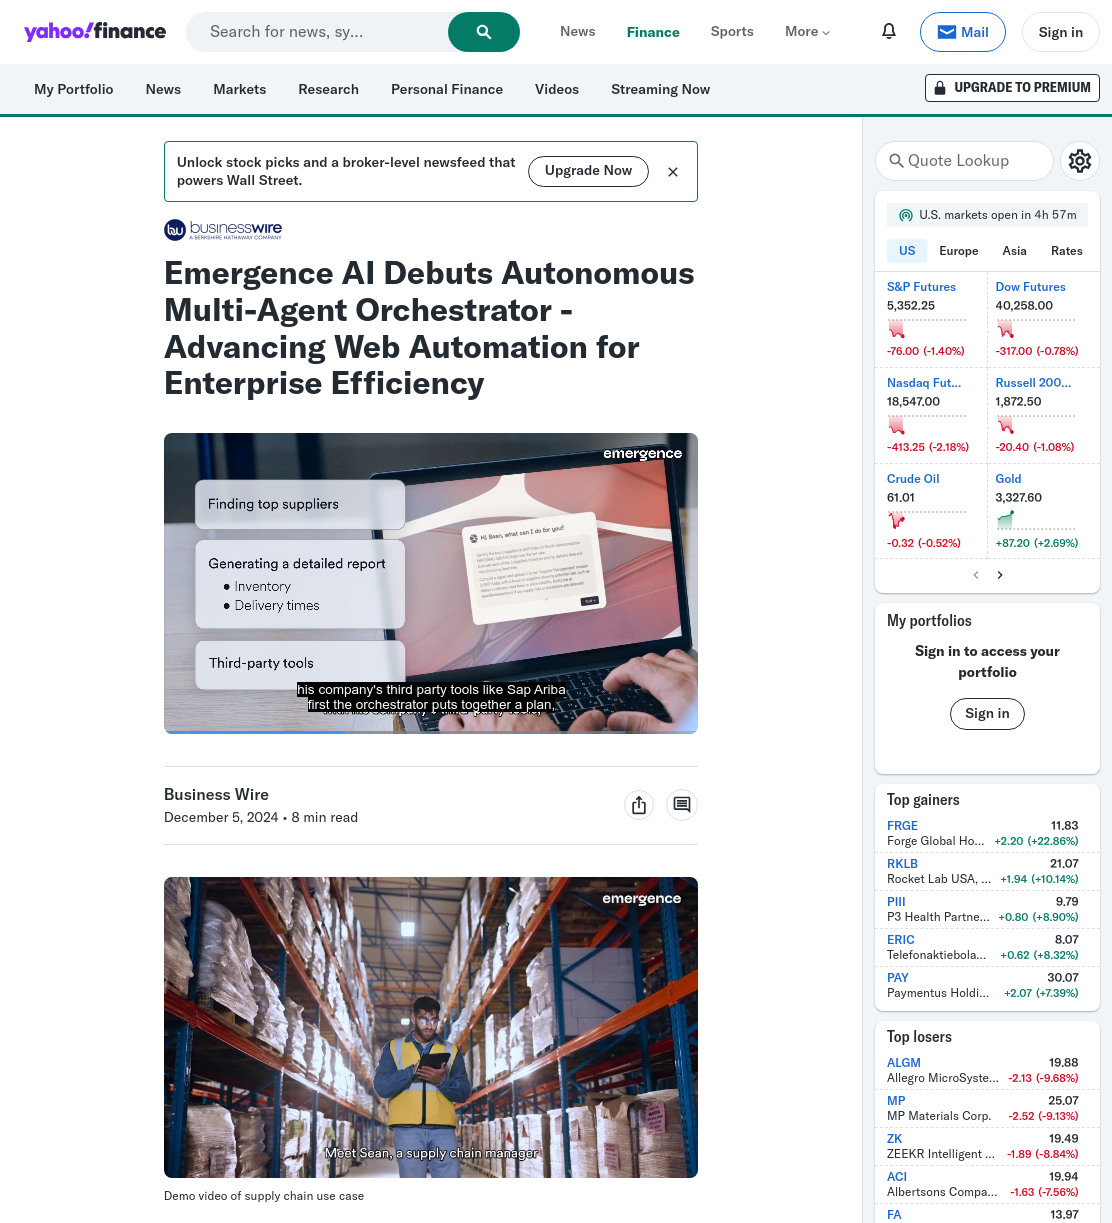Open the Dow Futures quote link
This screenshot has height=1223, width=1112.
click(1031, 287)
